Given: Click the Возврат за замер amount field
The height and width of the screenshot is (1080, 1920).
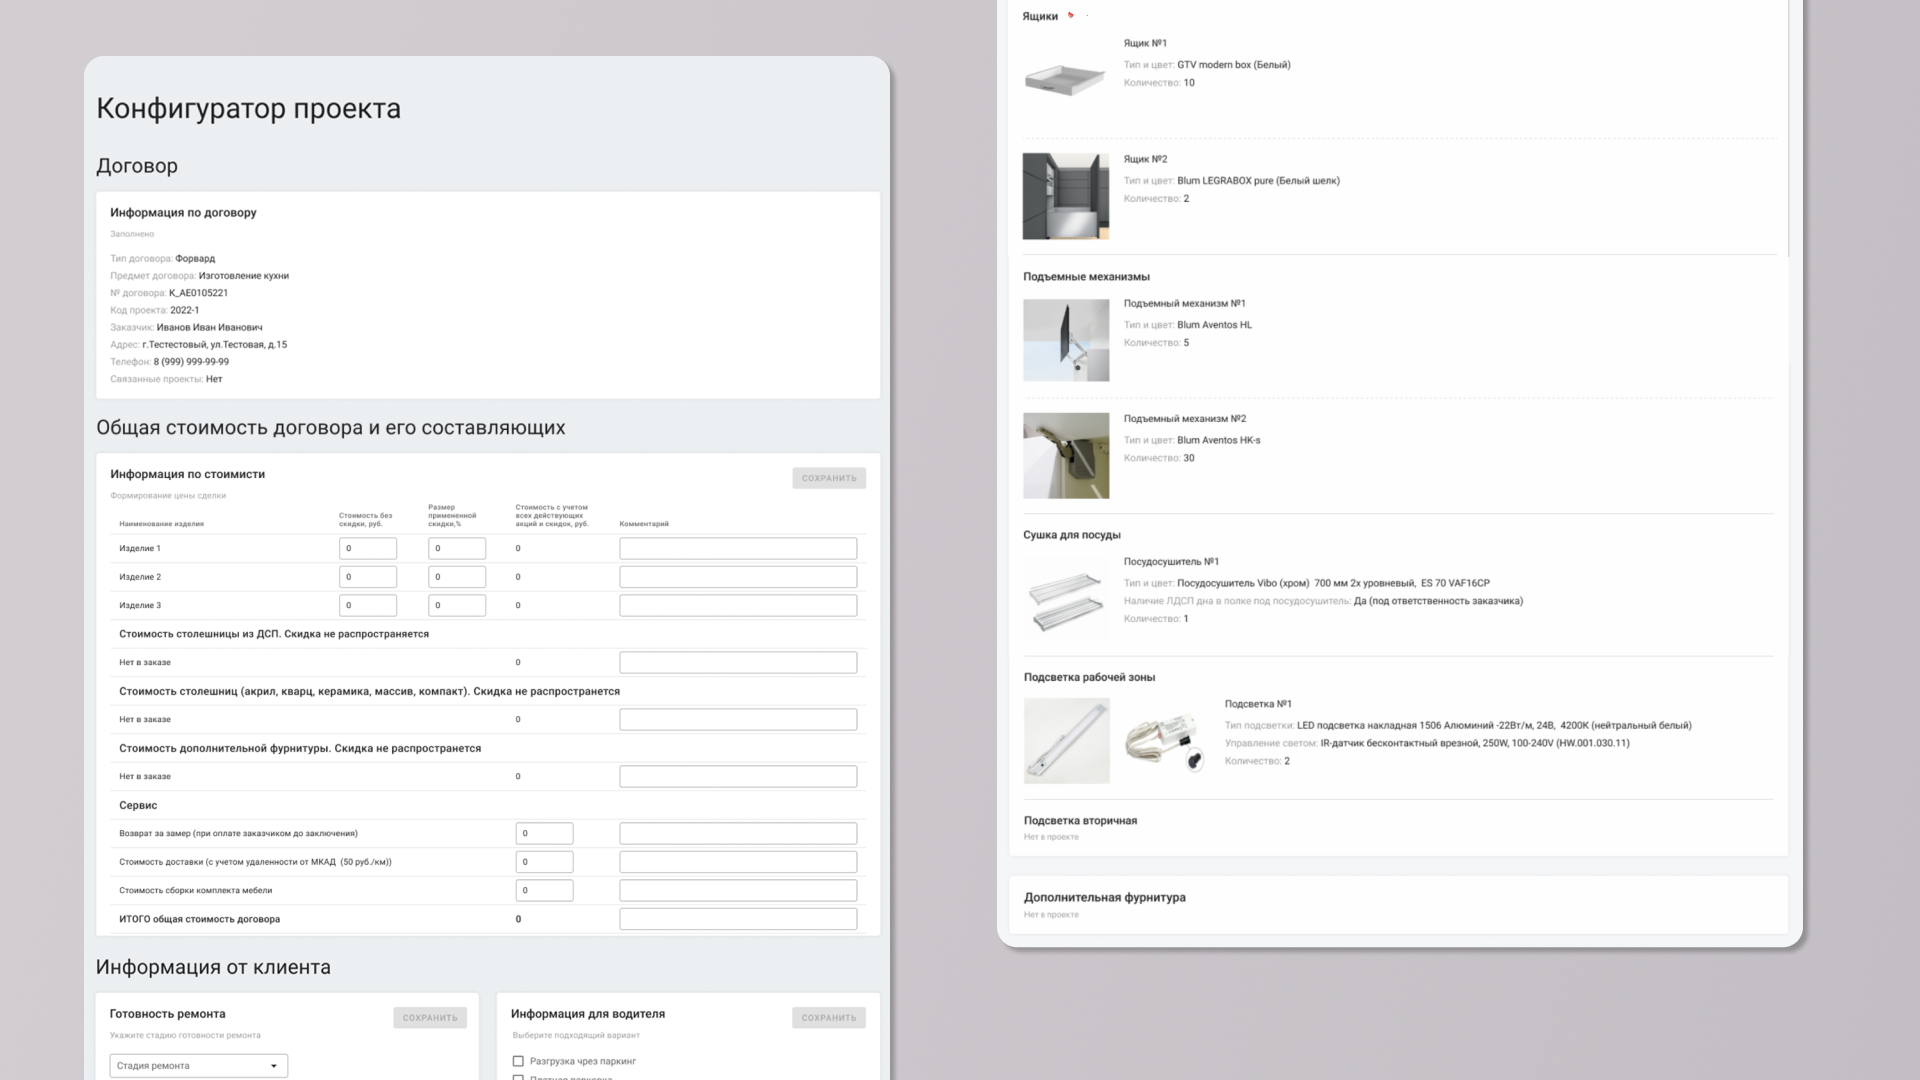Looking at the screenshot, I should 545,833.
